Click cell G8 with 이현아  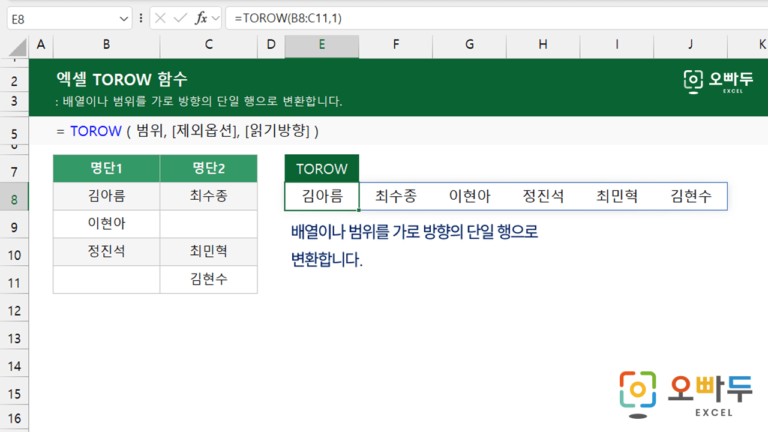[469, 196]
